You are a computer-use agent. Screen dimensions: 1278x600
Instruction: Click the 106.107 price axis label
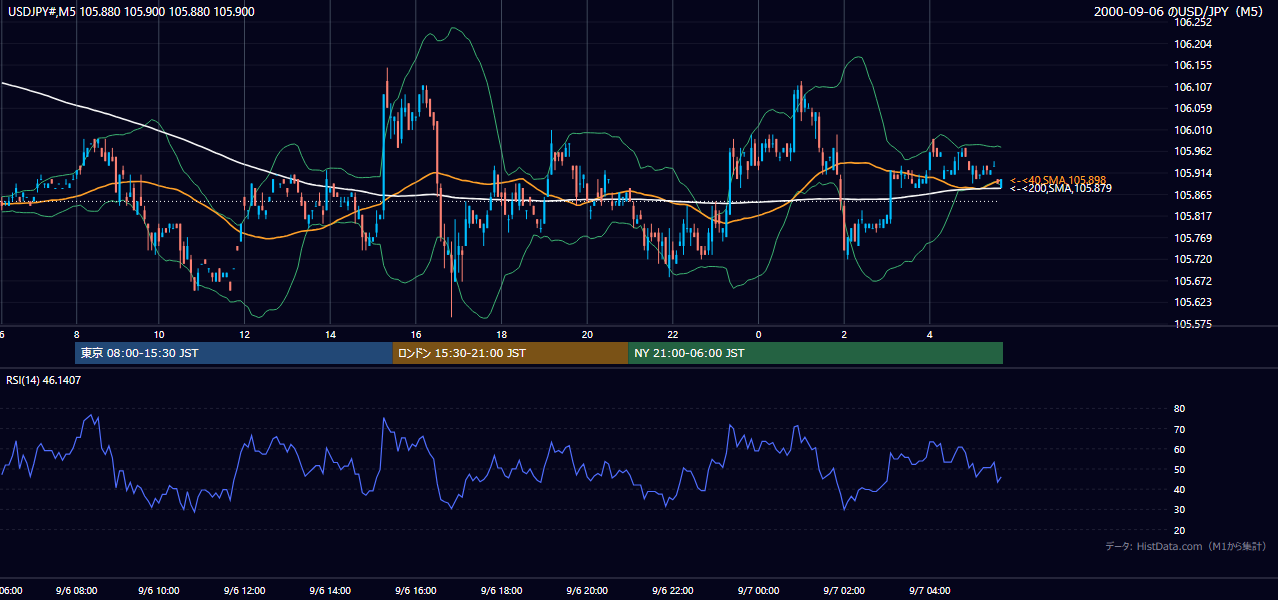(1193, 87)
